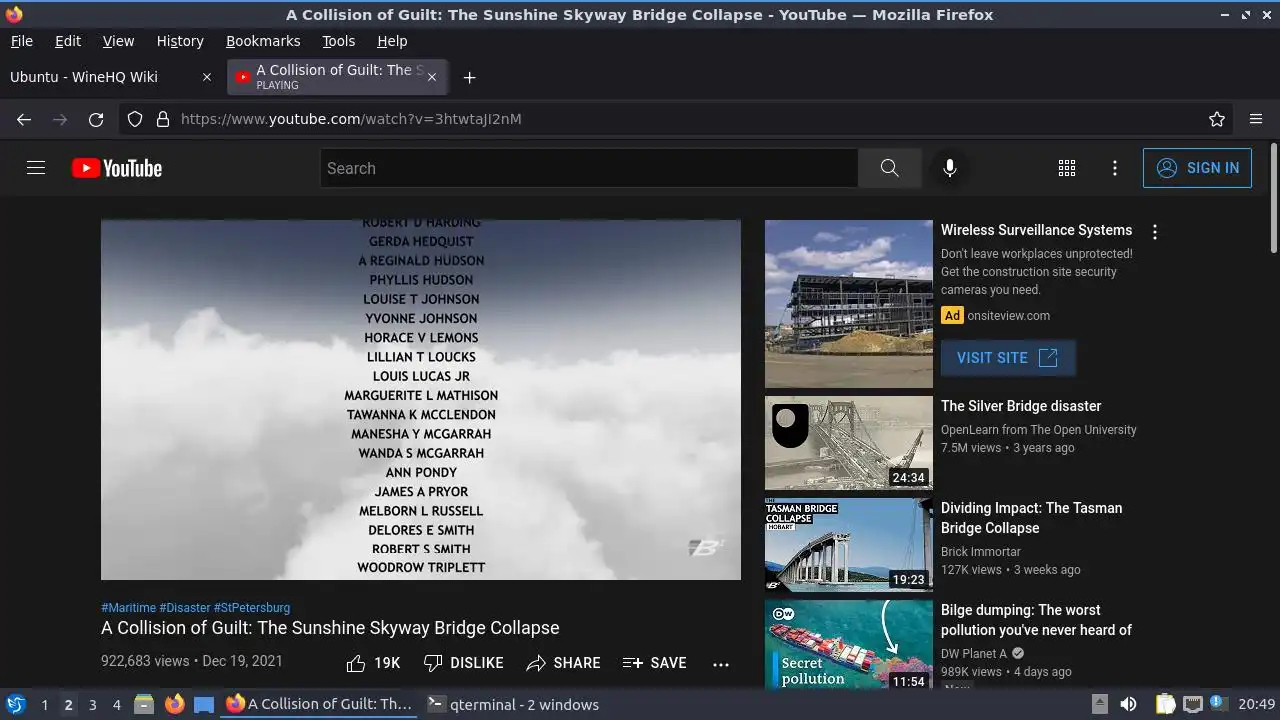Open the YouTube guide hamburger menu

[36, 168]
